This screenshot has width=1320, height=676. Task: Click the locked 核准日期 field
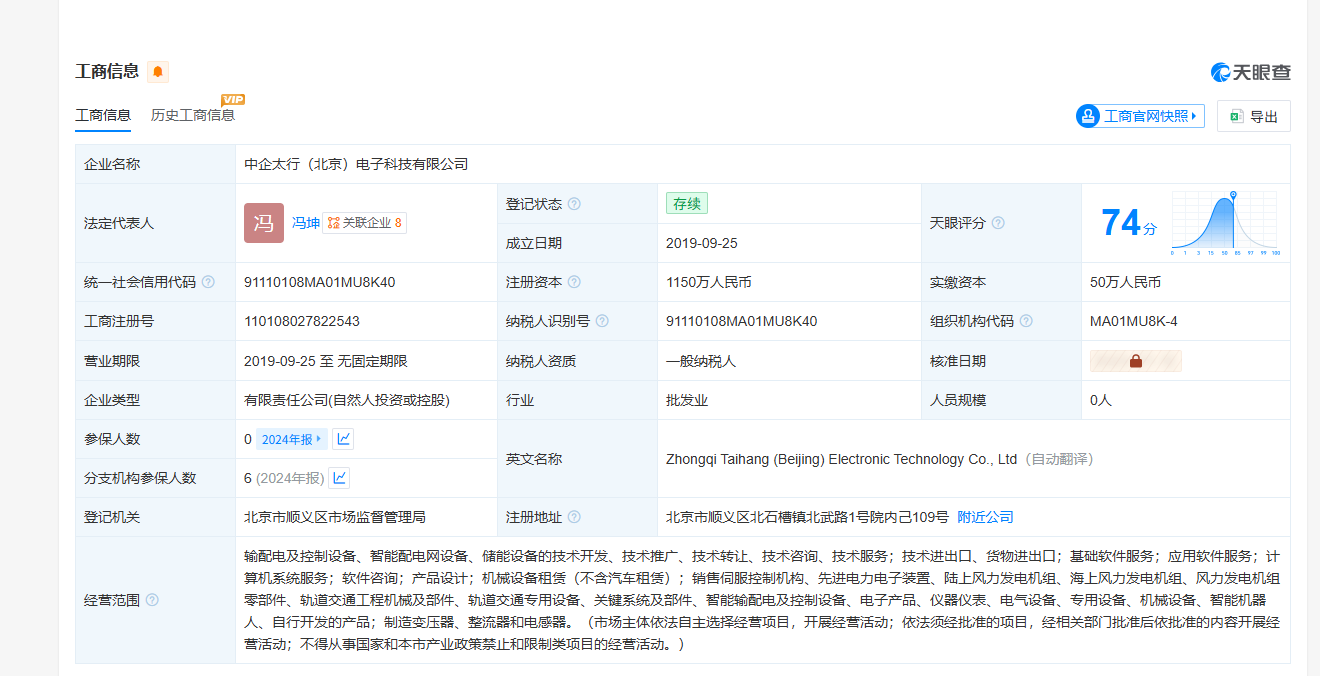coord(1135,361)
